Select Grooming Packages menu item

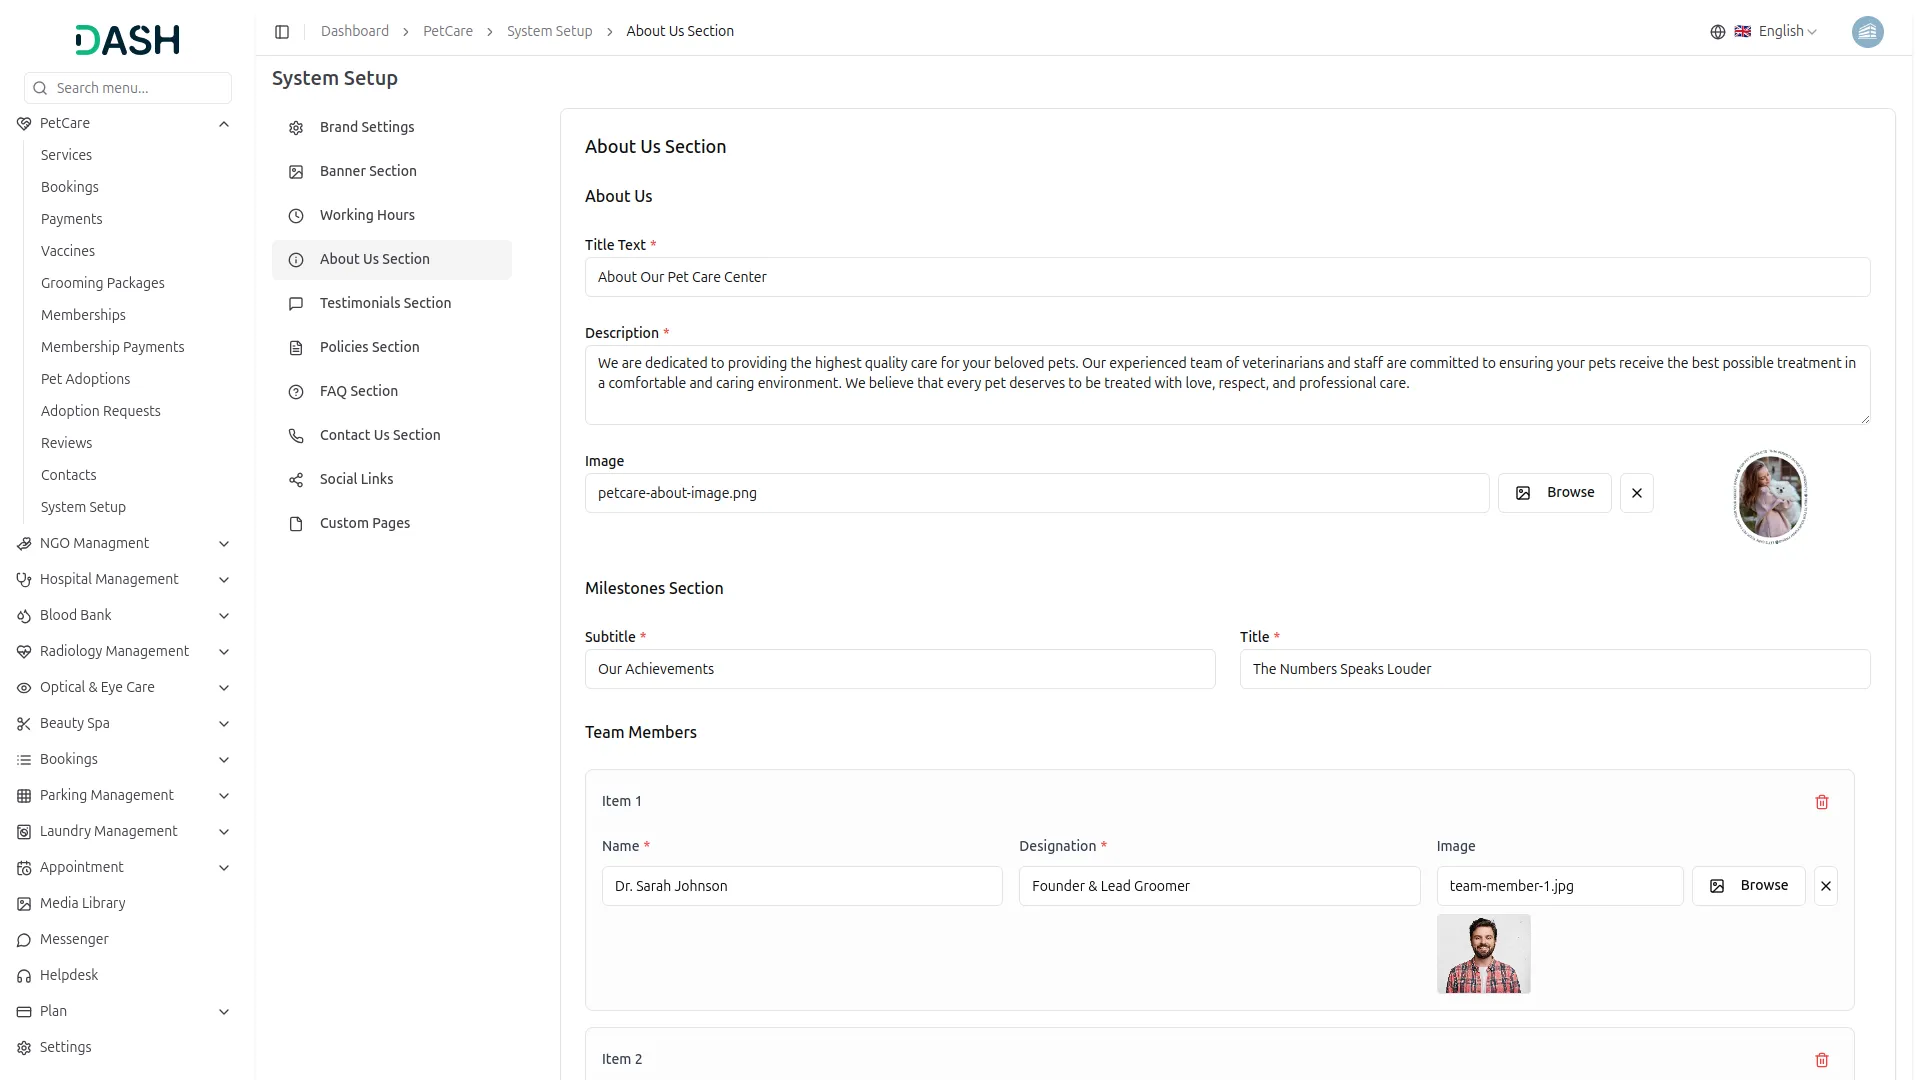tap(103, 283)
